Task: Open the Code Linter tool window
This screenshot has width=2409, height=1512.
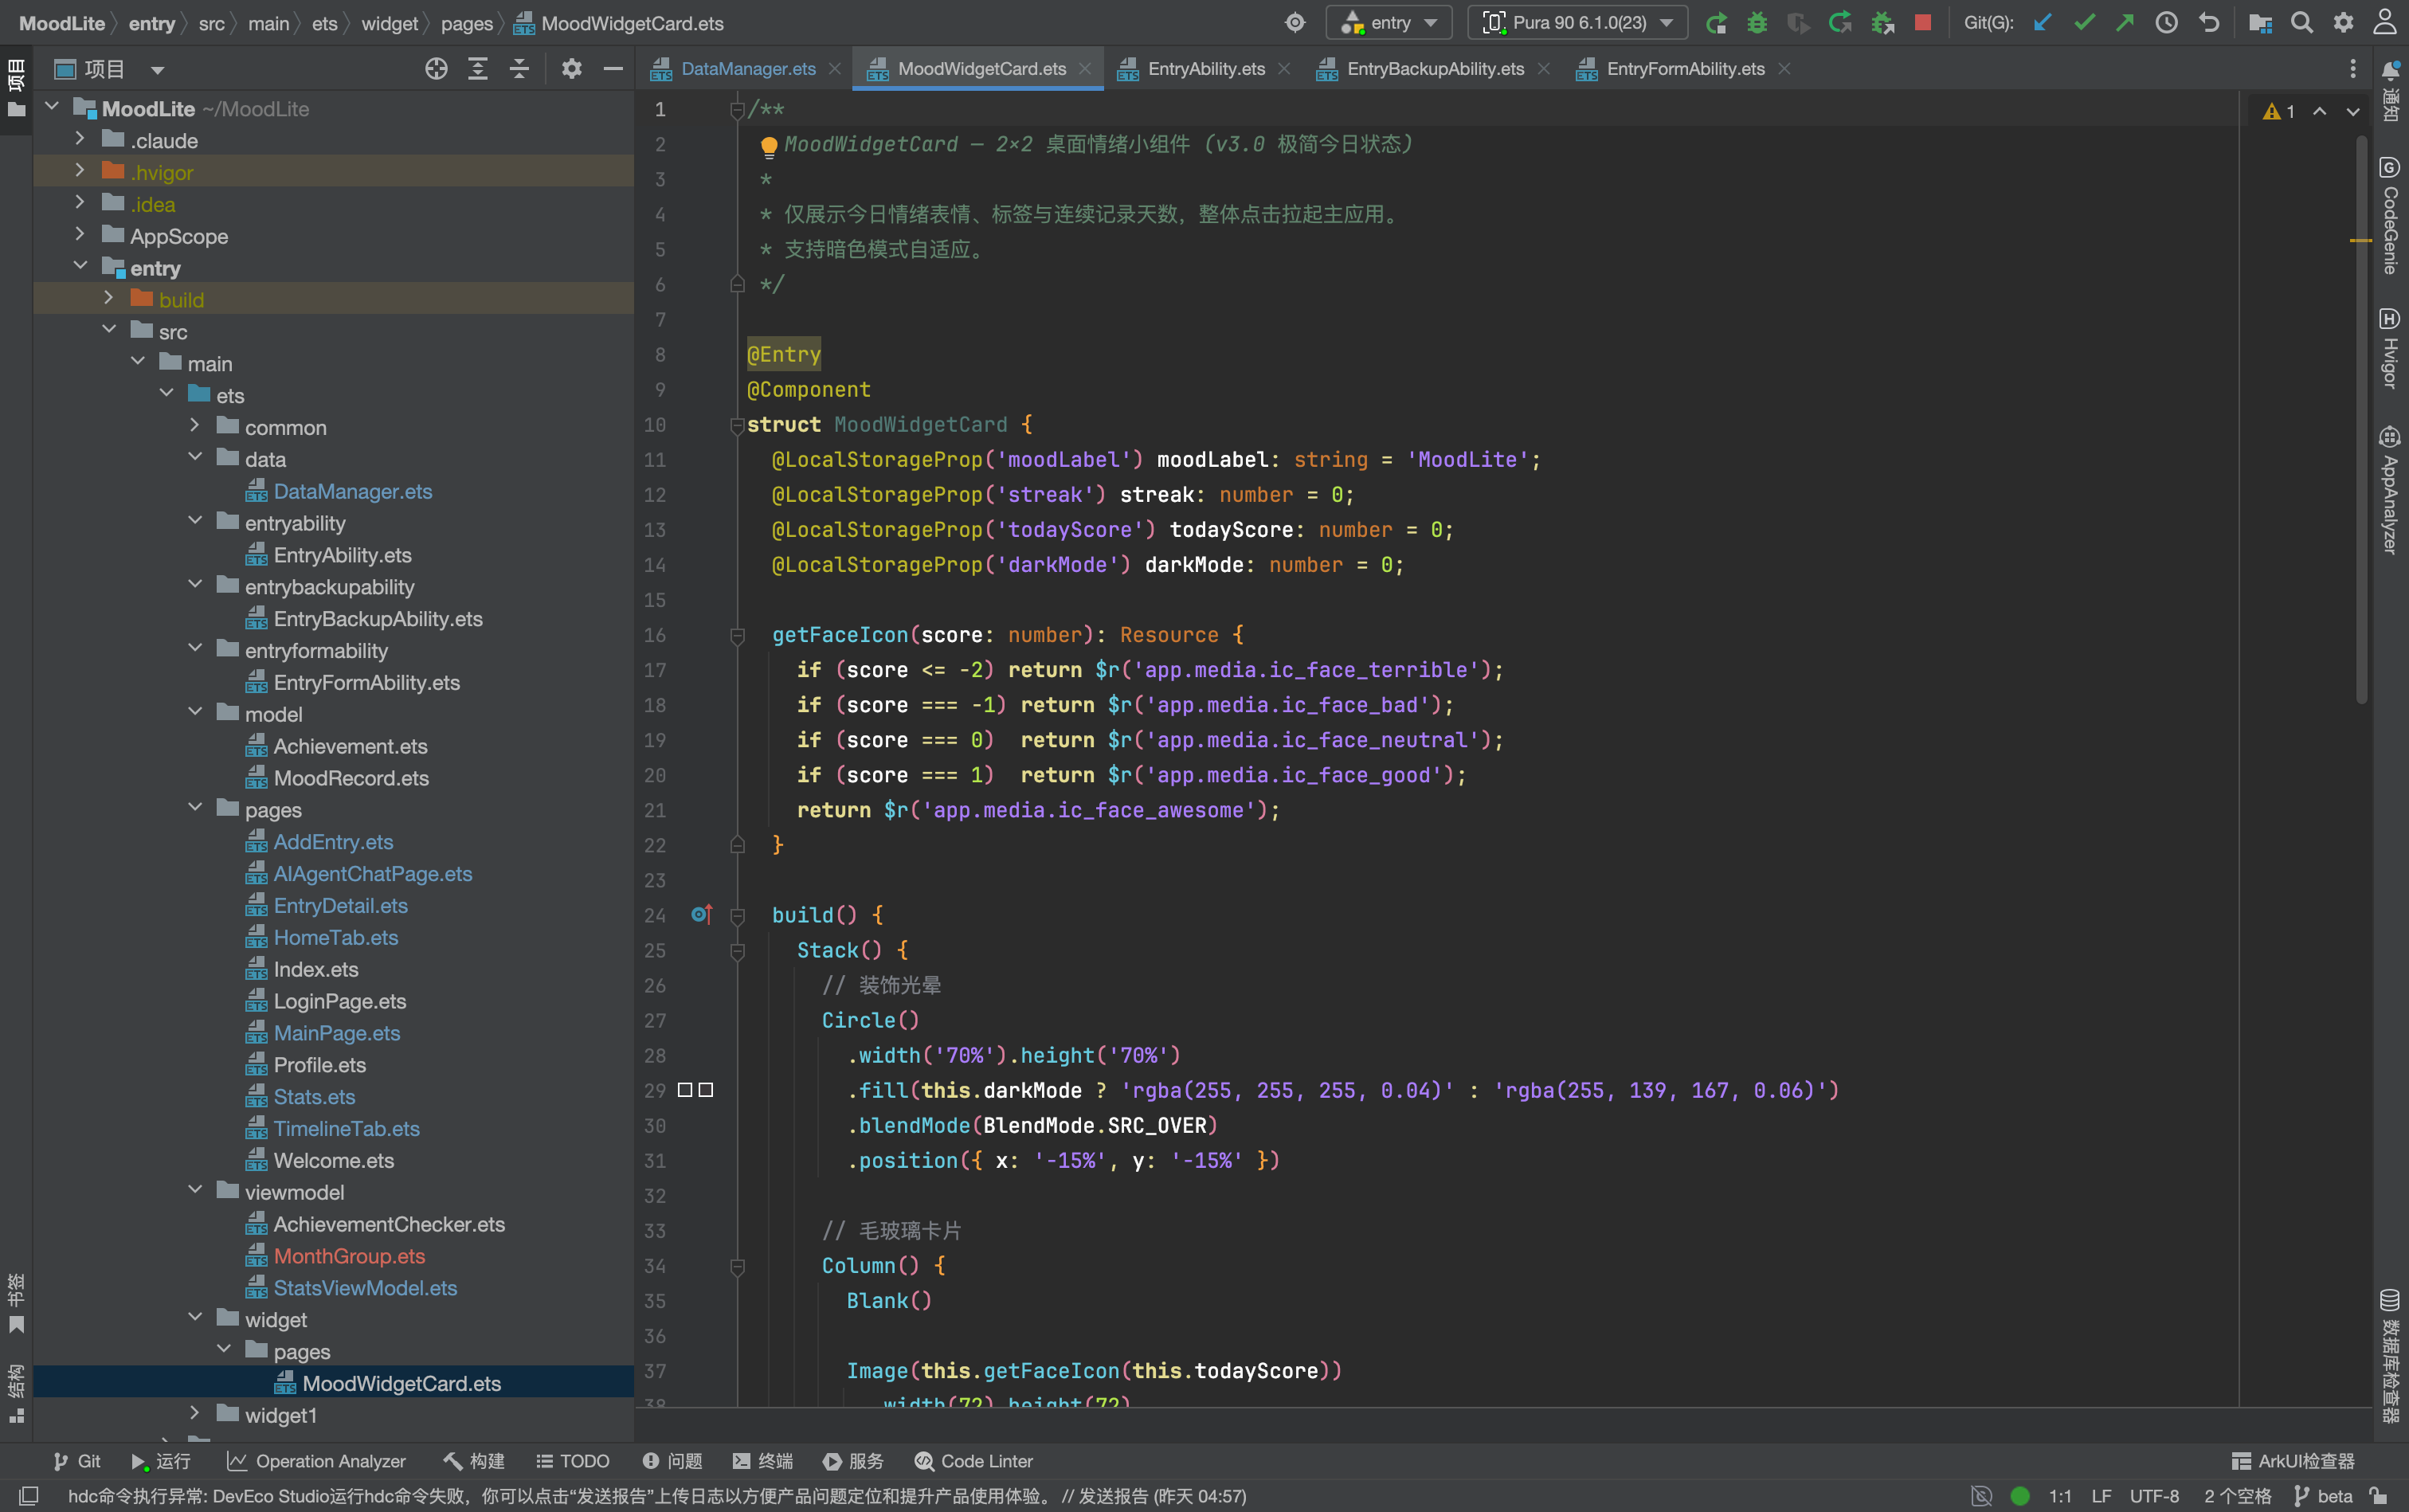Action: coord(973,1461)
